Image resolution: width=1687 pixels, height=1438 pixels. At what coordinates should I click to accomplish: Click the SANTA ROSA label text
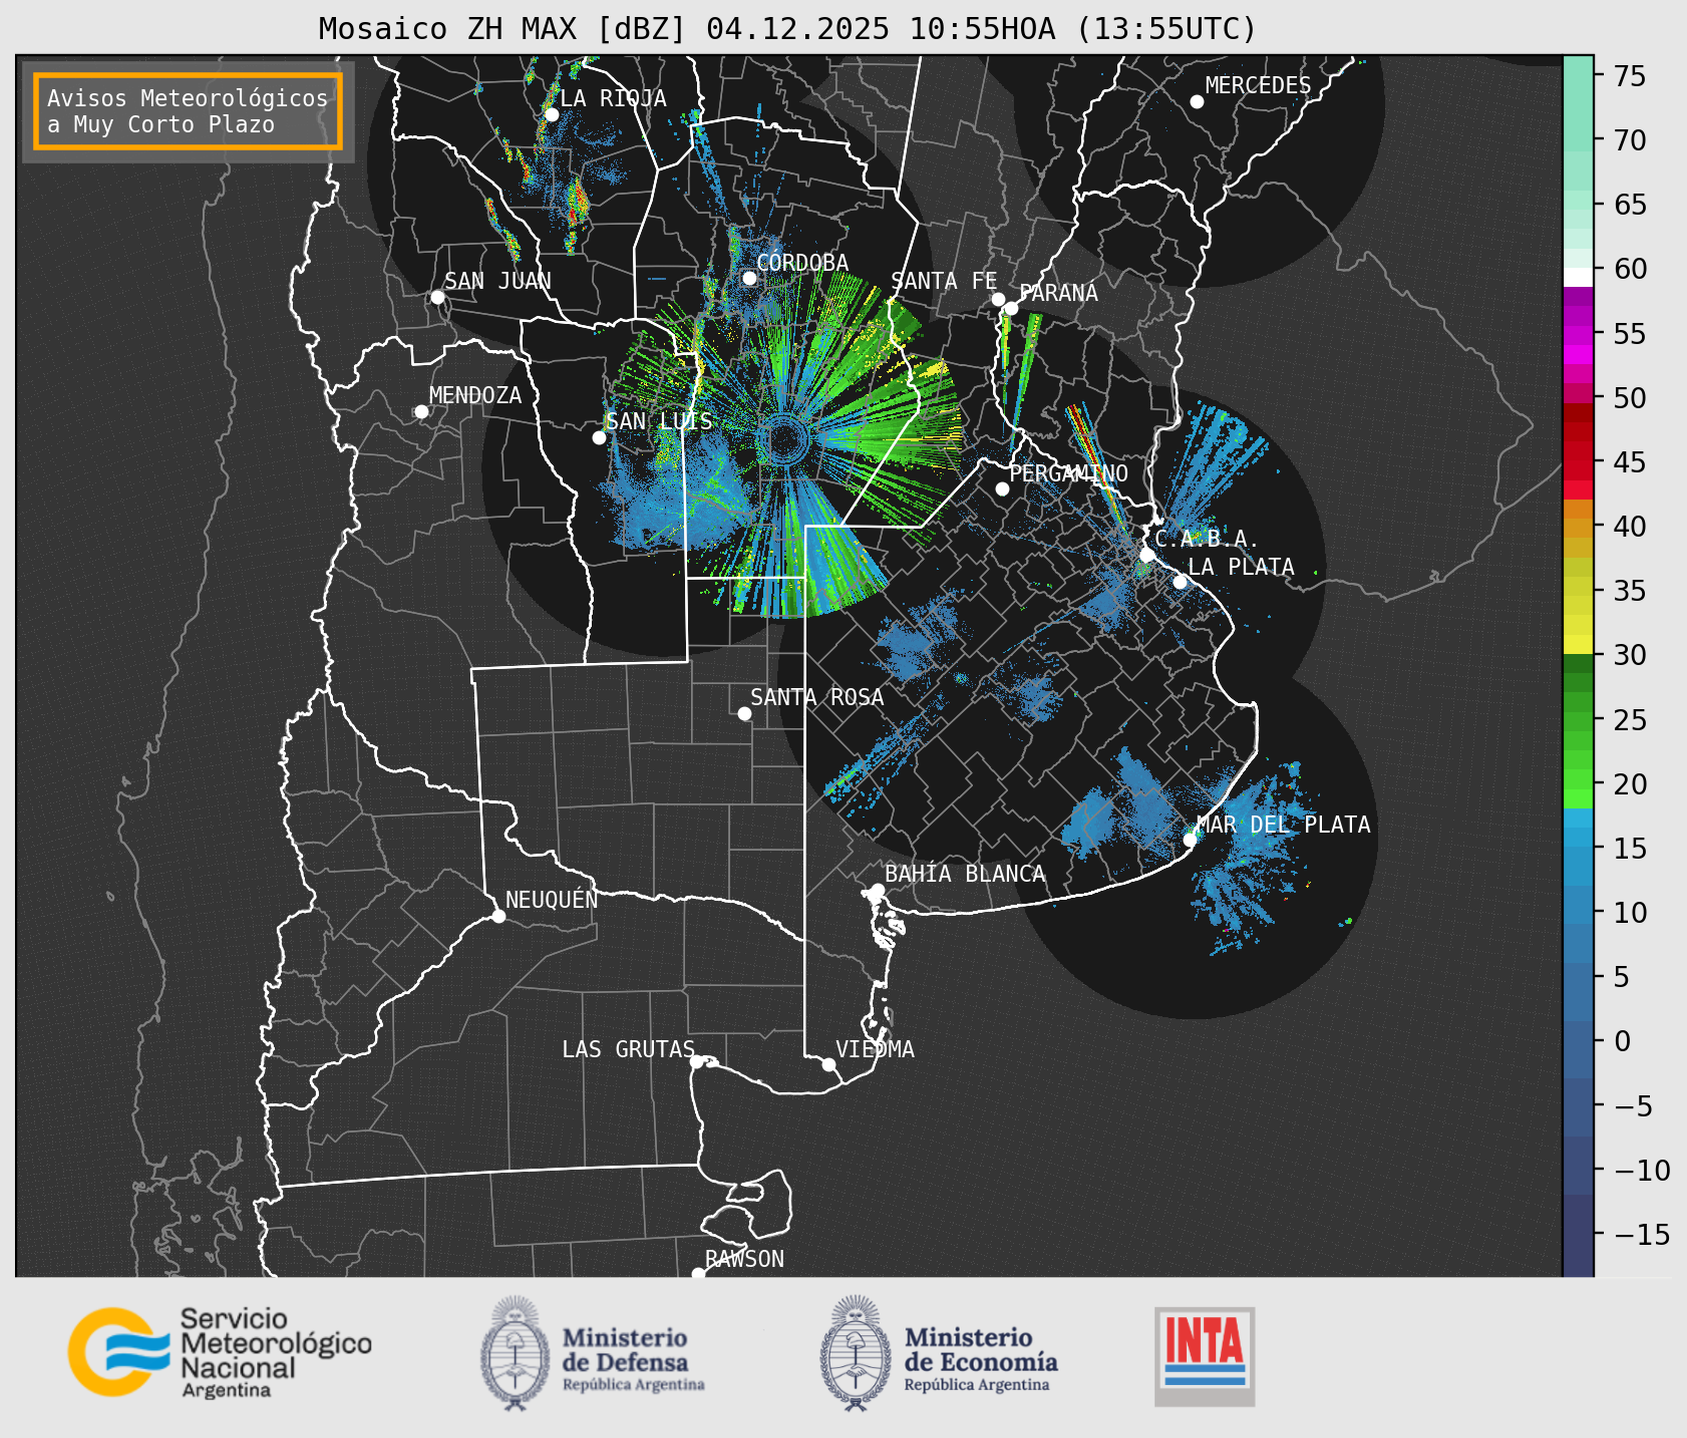(x=817, y=698)
